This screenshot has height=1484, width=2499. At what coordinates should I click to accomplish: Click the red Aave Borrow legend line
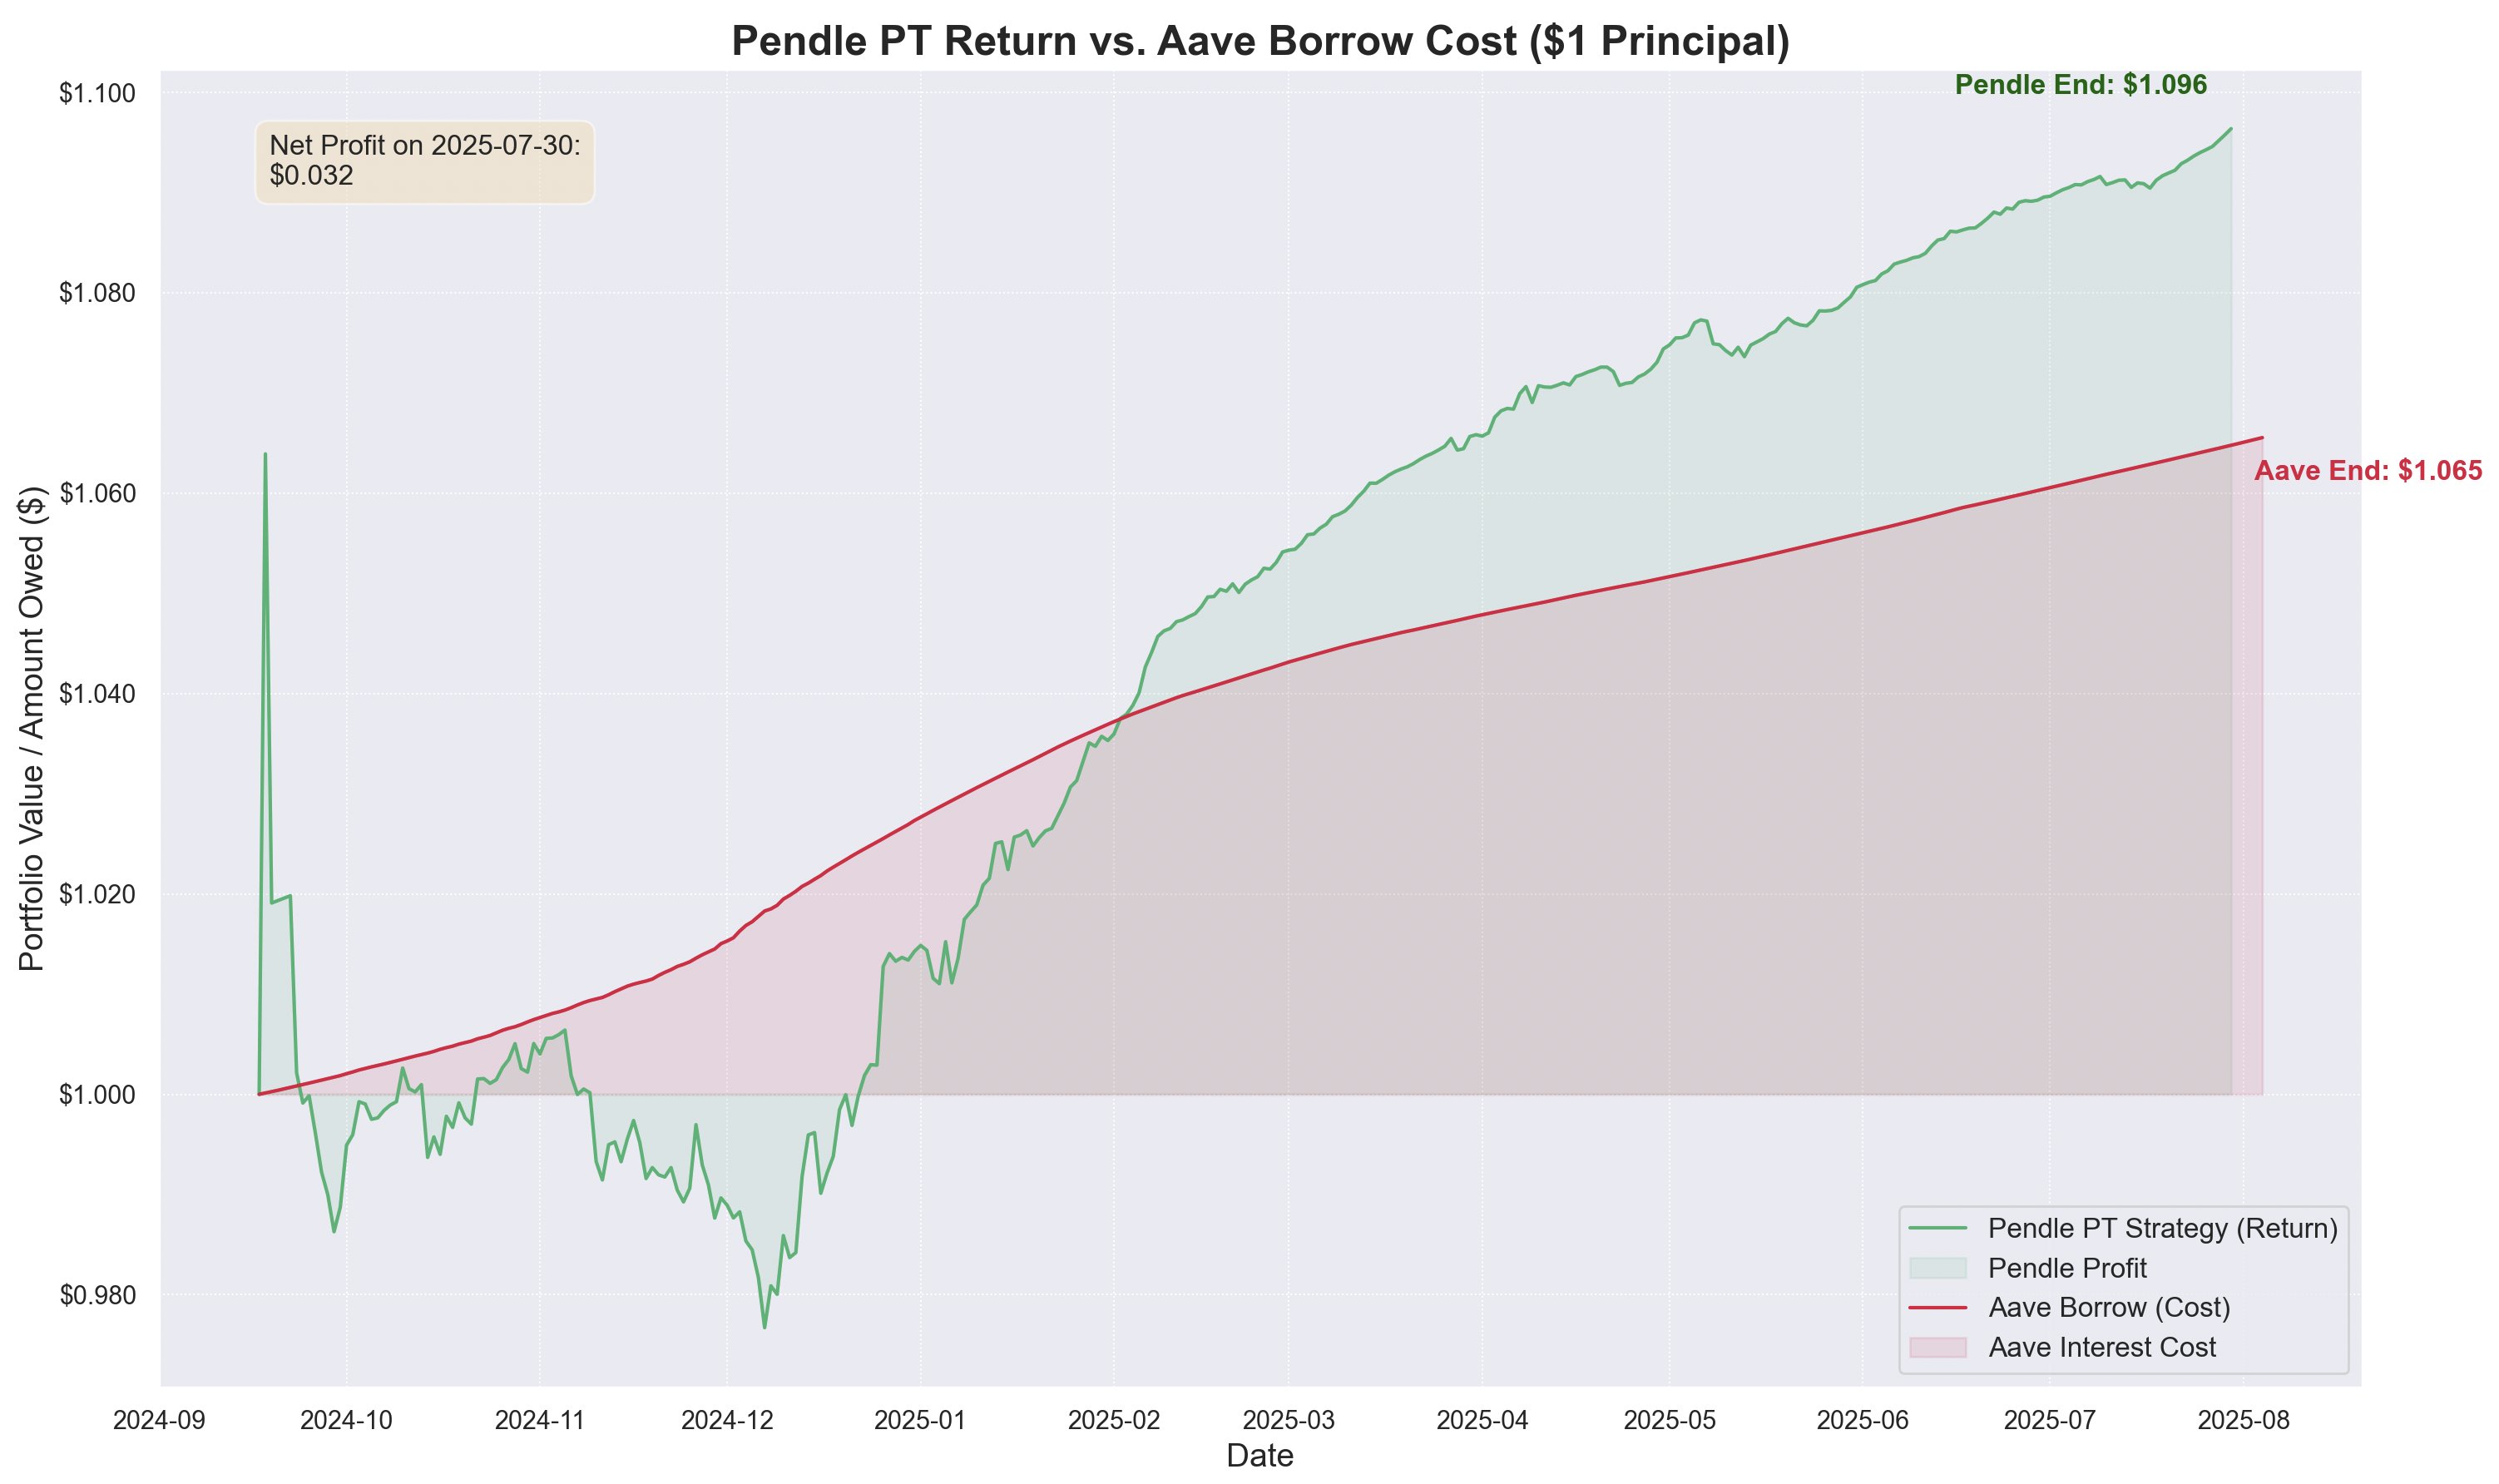[x=1938, y=1307]
